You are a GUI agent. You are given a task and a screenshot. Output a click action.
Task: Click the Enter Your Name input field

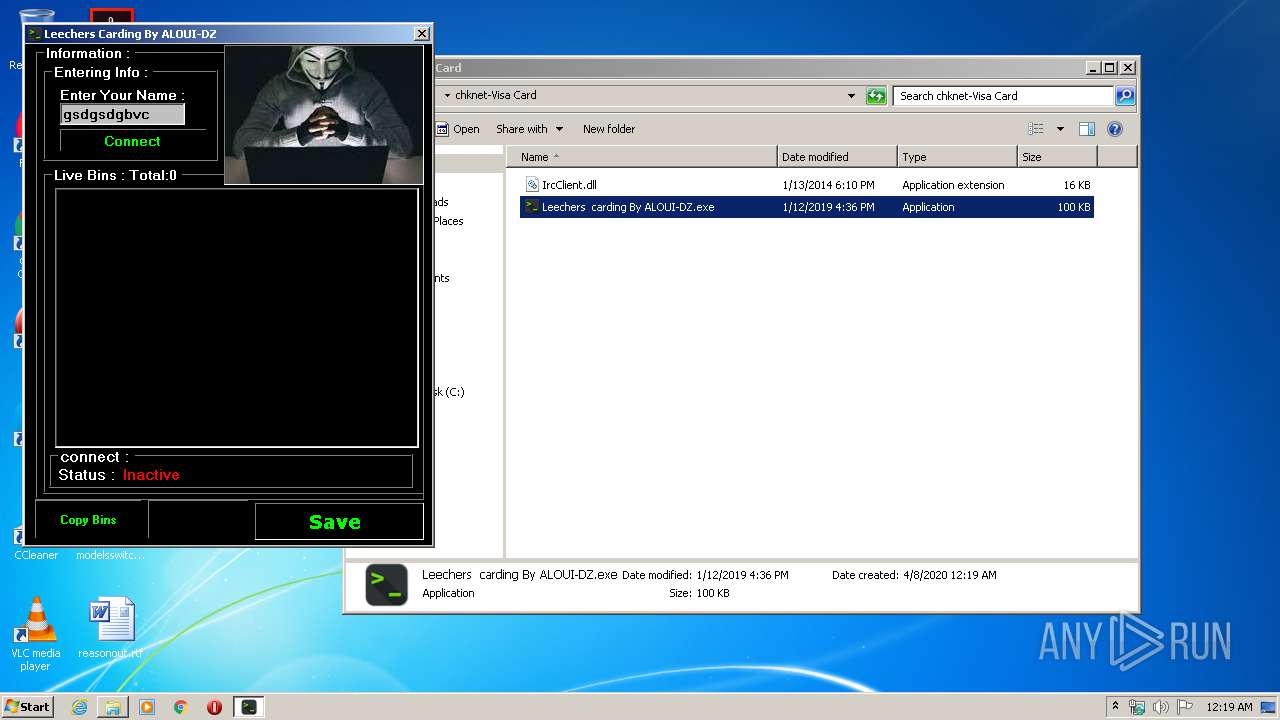(x=123, y=115)
